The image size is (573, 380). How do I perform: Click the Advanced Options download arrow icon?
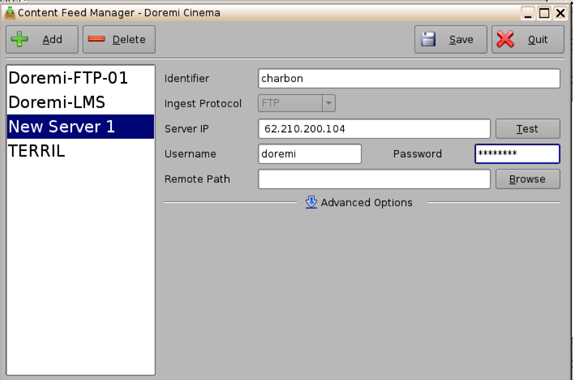(x=311, y=202)
